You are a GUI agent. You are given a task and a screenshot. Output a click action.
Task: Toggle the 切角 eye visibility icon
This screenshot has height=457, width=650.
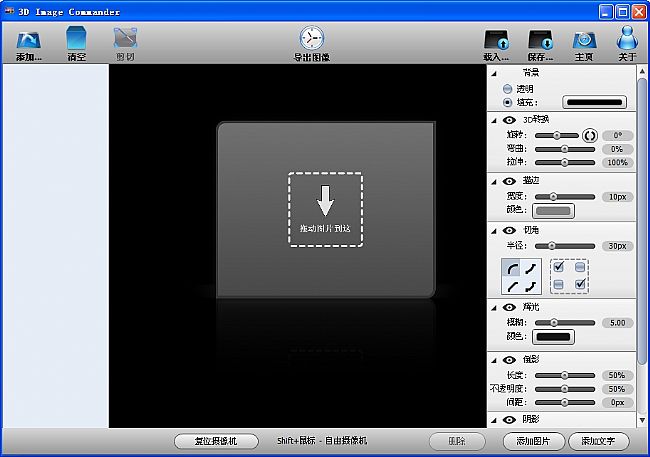point(509,231)
